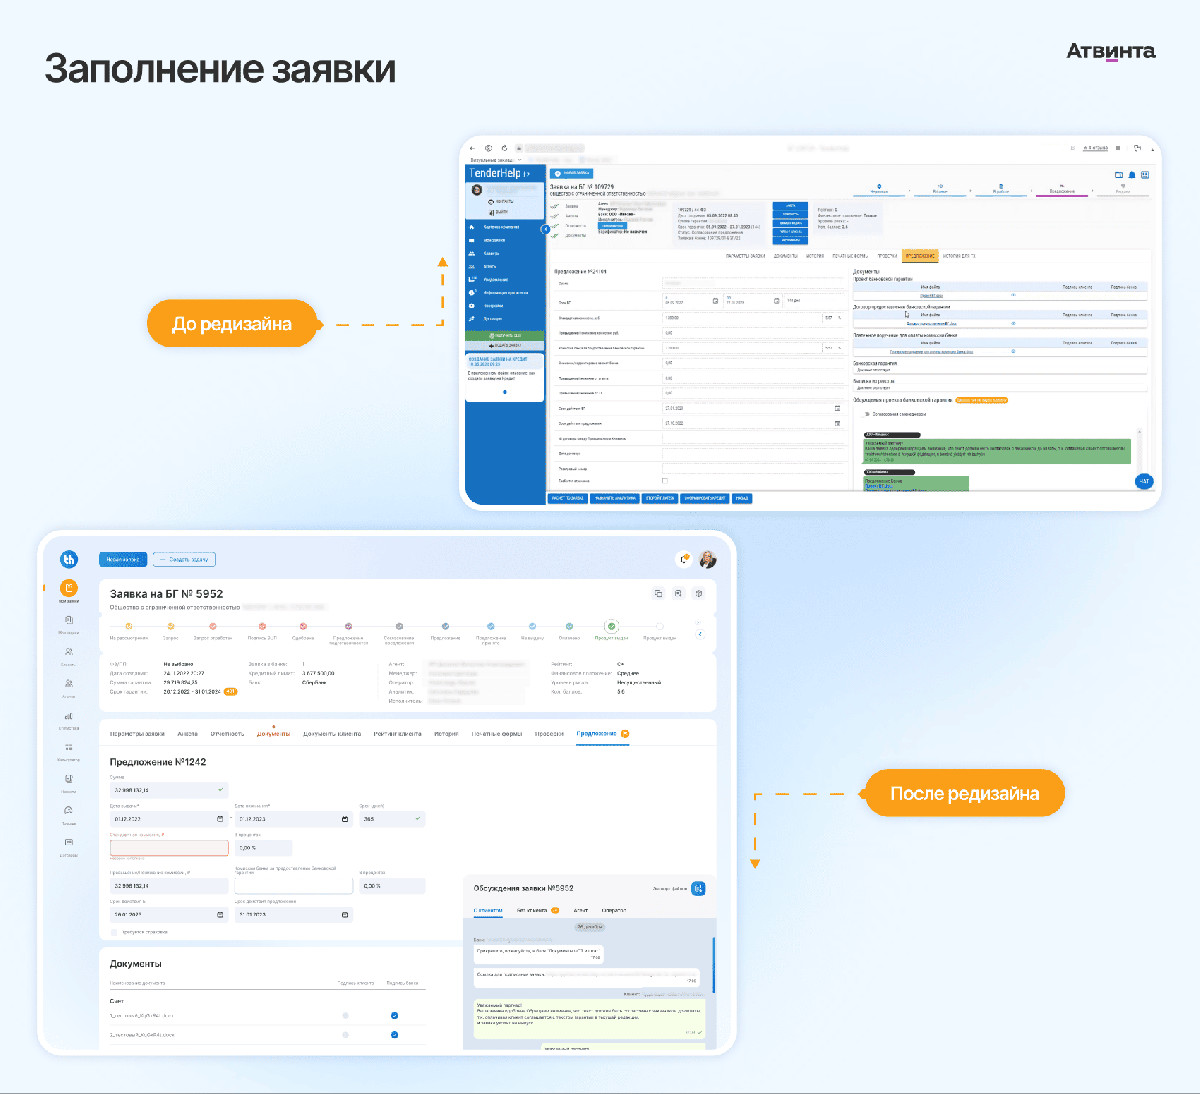Click the Создать задачу outlined button
The width and height of the screenshot is (1200, 1094).
click(183, 559)
